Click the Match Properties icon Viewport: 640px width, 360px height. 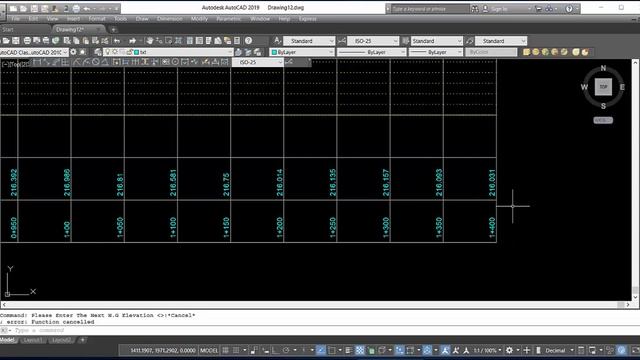tap(95, 41)
